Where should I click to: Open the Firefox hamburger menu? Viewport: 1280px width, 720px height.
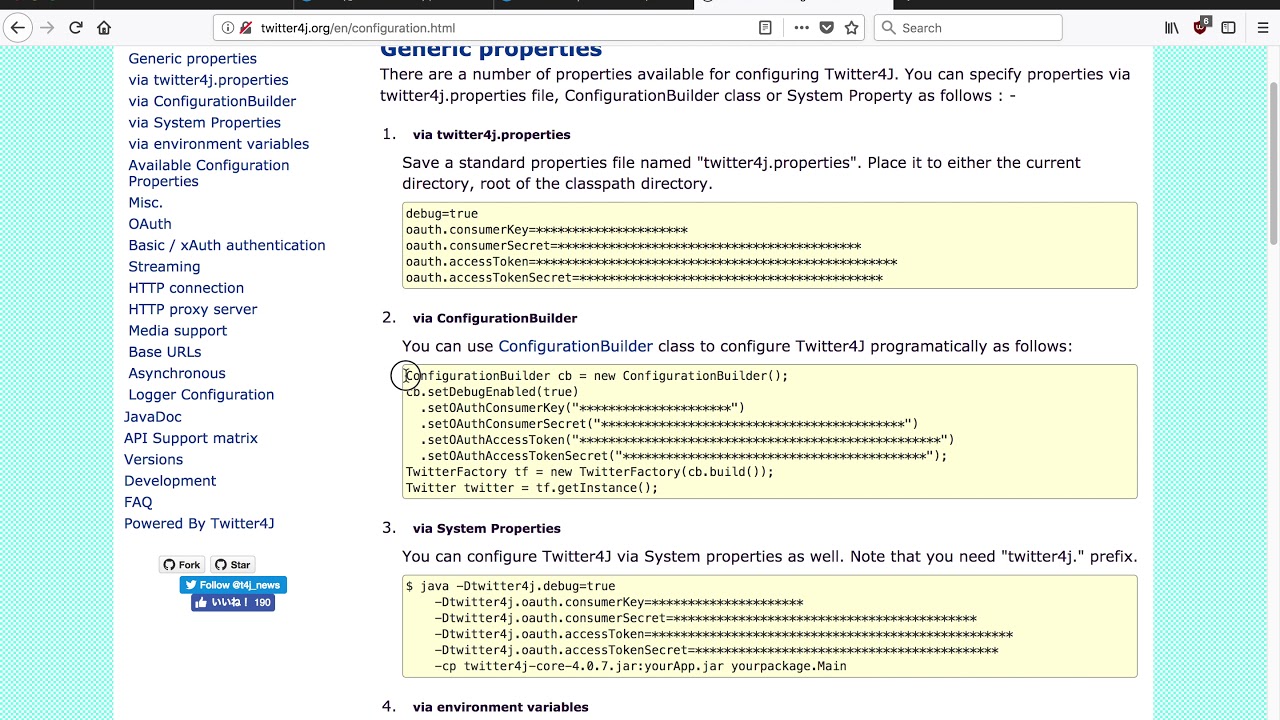click(x=1263, y=28)
